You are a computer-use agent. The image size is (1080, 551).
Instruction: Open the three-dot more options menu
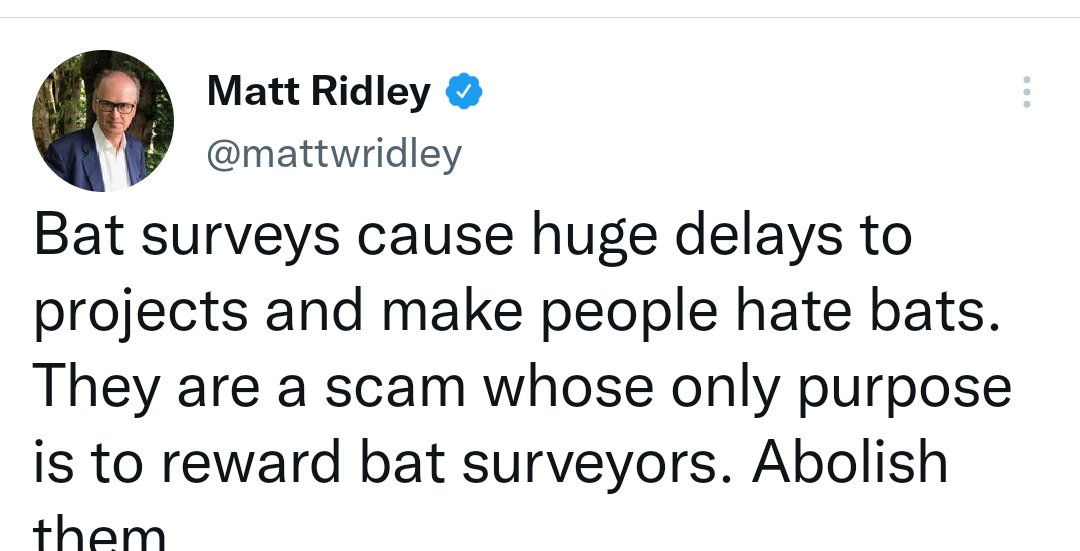coord(1027,92)
